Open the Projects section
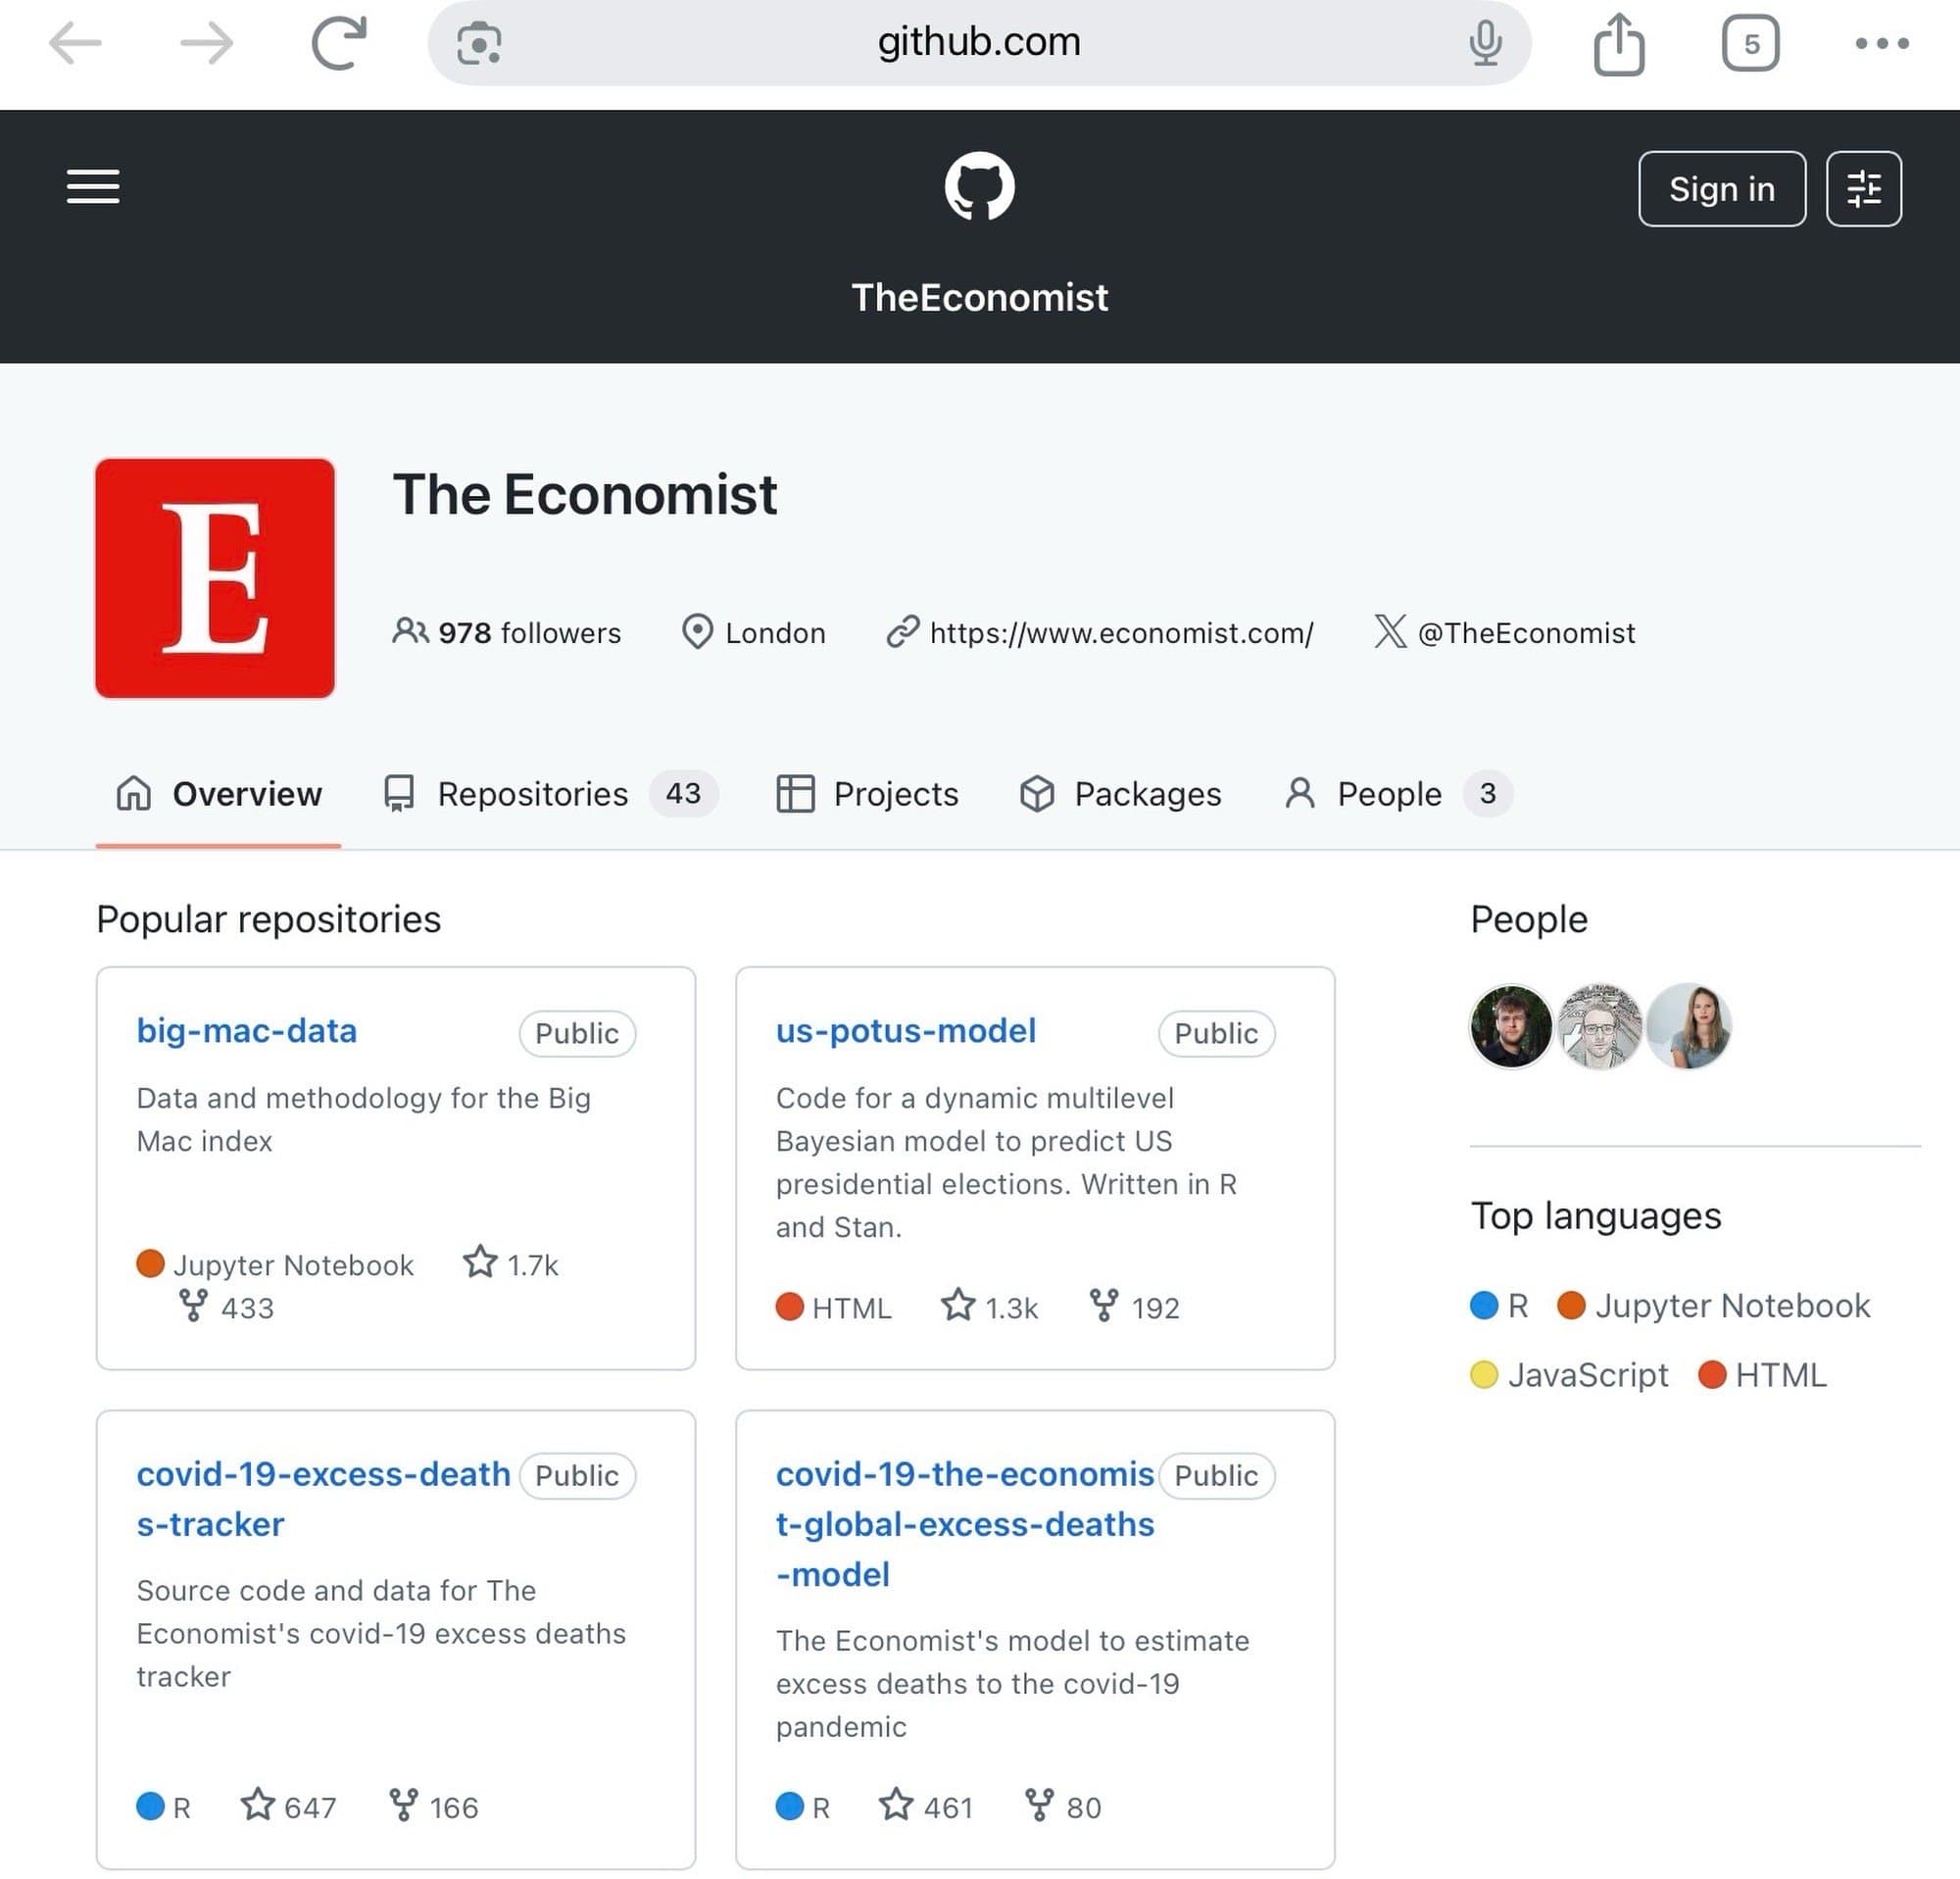This screenshot has width=1960, height=1879. point(895,793)
